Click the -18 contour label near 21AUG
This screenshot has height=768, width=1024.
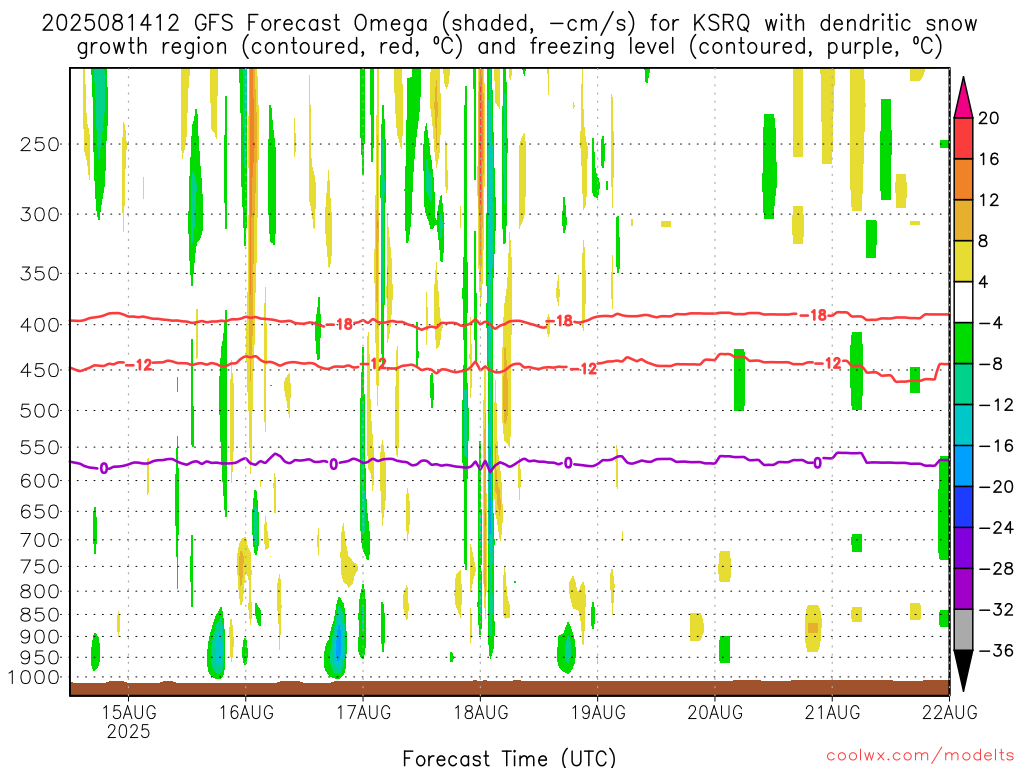point(814,315)
